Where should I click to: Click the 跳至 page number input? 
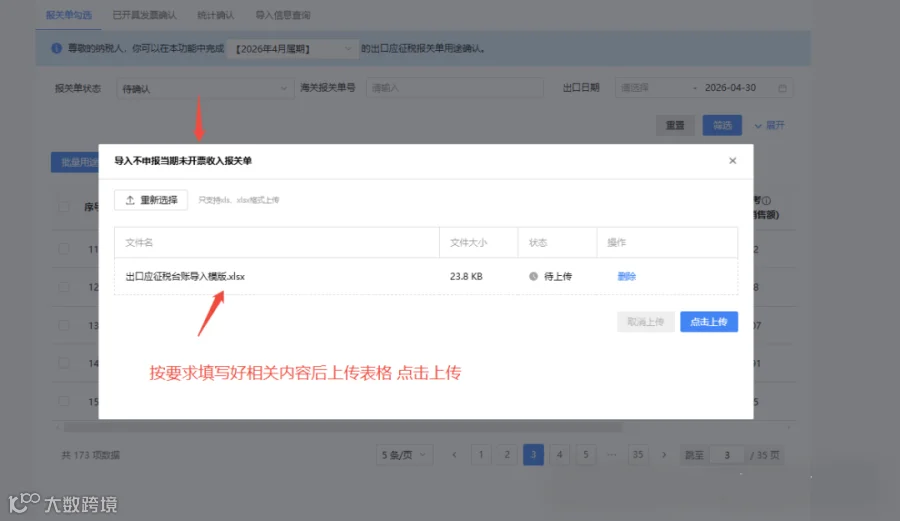point(727,455)
